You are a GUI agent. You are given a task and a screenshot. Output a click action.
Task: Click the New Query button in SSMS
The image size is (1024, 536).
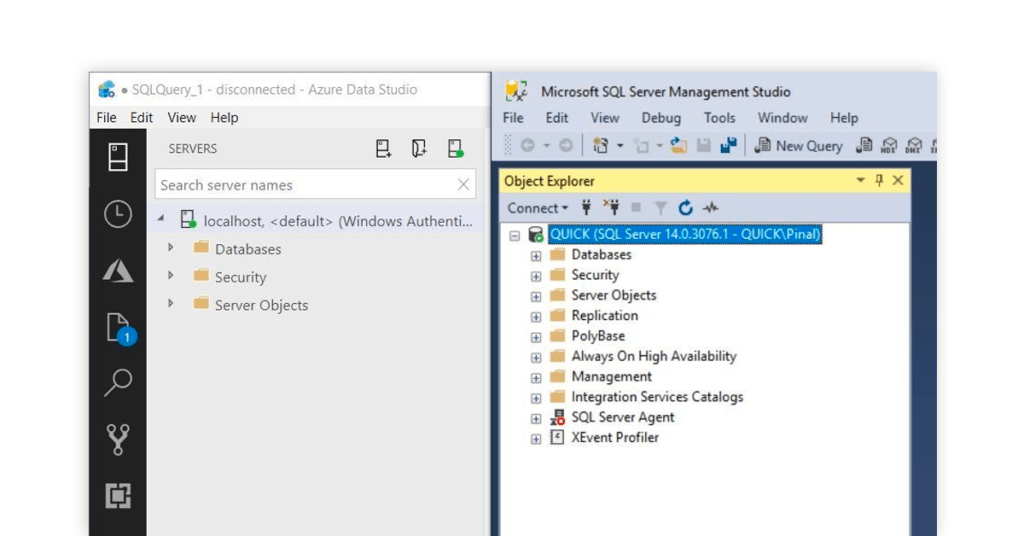tap(799, 146)
